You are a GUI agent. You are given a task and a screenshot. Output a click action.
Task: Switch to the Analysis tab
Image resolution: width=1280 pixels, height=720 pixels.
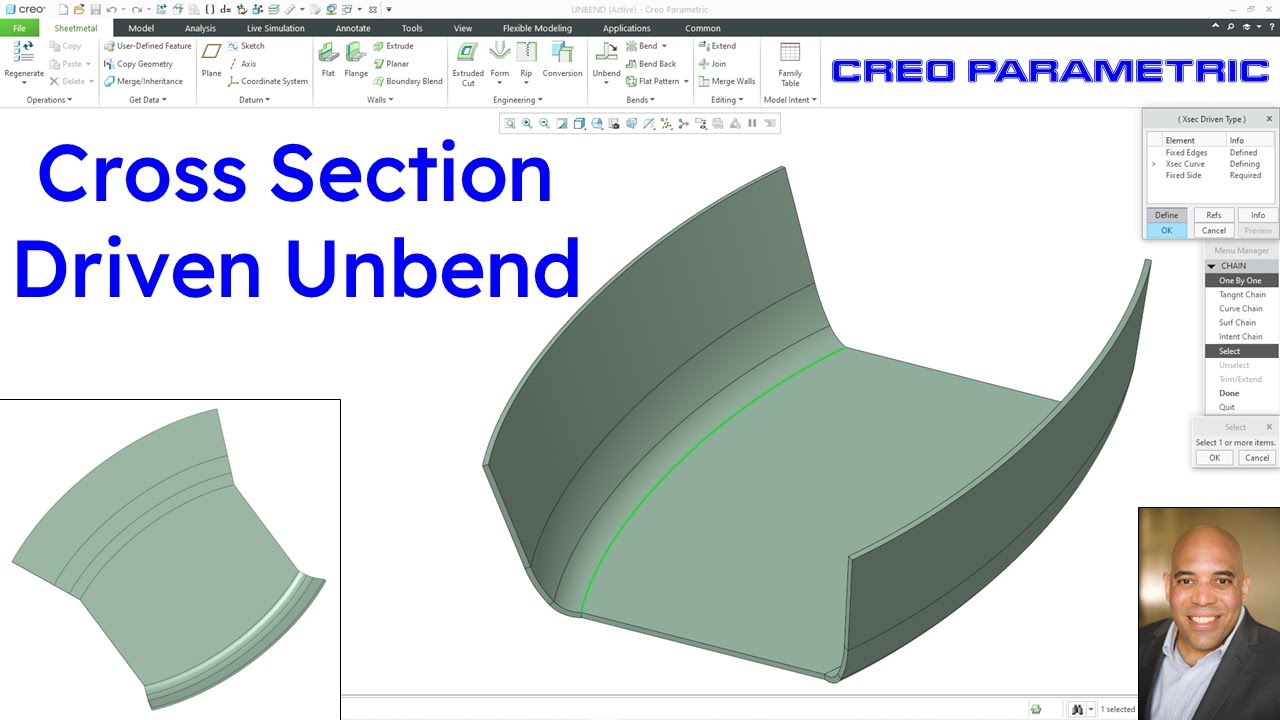pyautogui.click(x=200, y=28)
